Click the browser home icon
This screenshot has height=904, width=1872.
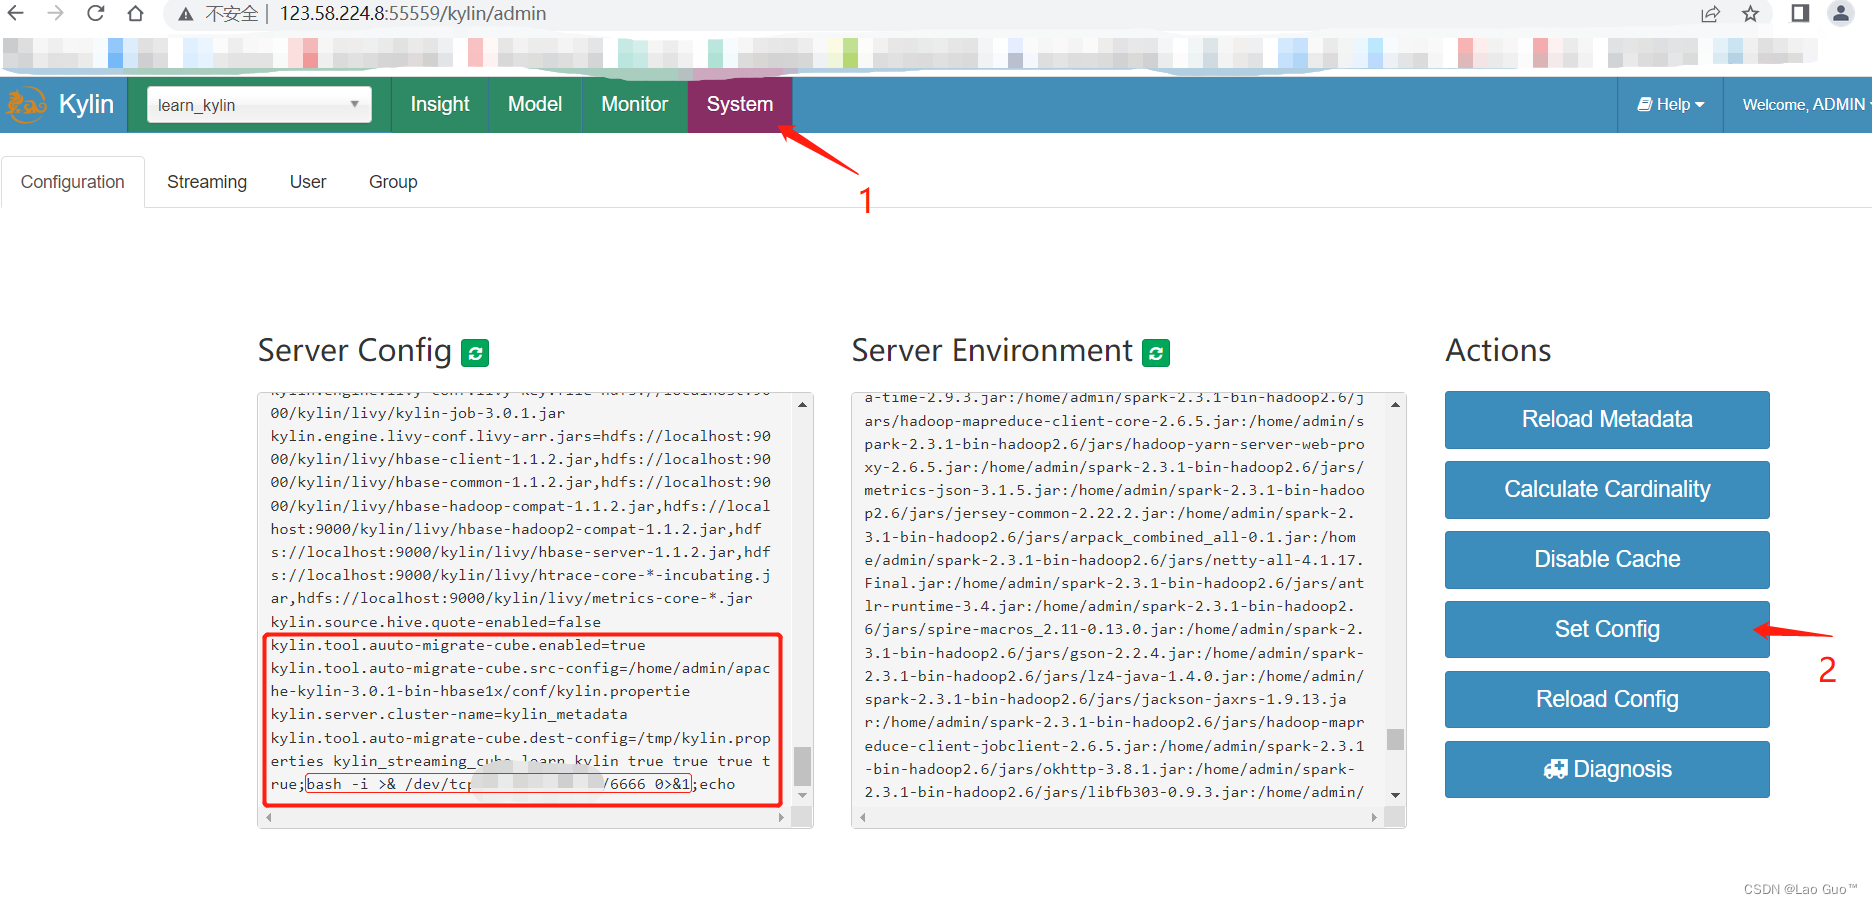tap(136, 14)
